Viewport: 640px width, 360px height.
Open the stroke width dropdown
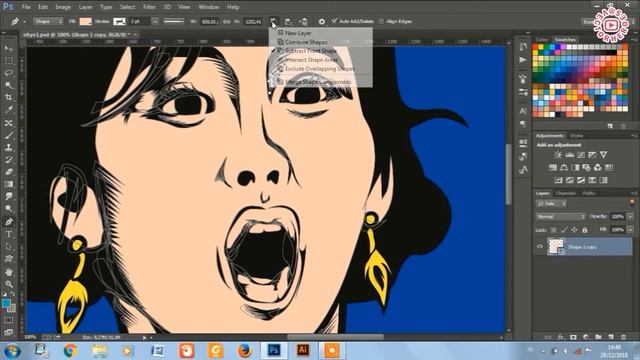(155, 21)
